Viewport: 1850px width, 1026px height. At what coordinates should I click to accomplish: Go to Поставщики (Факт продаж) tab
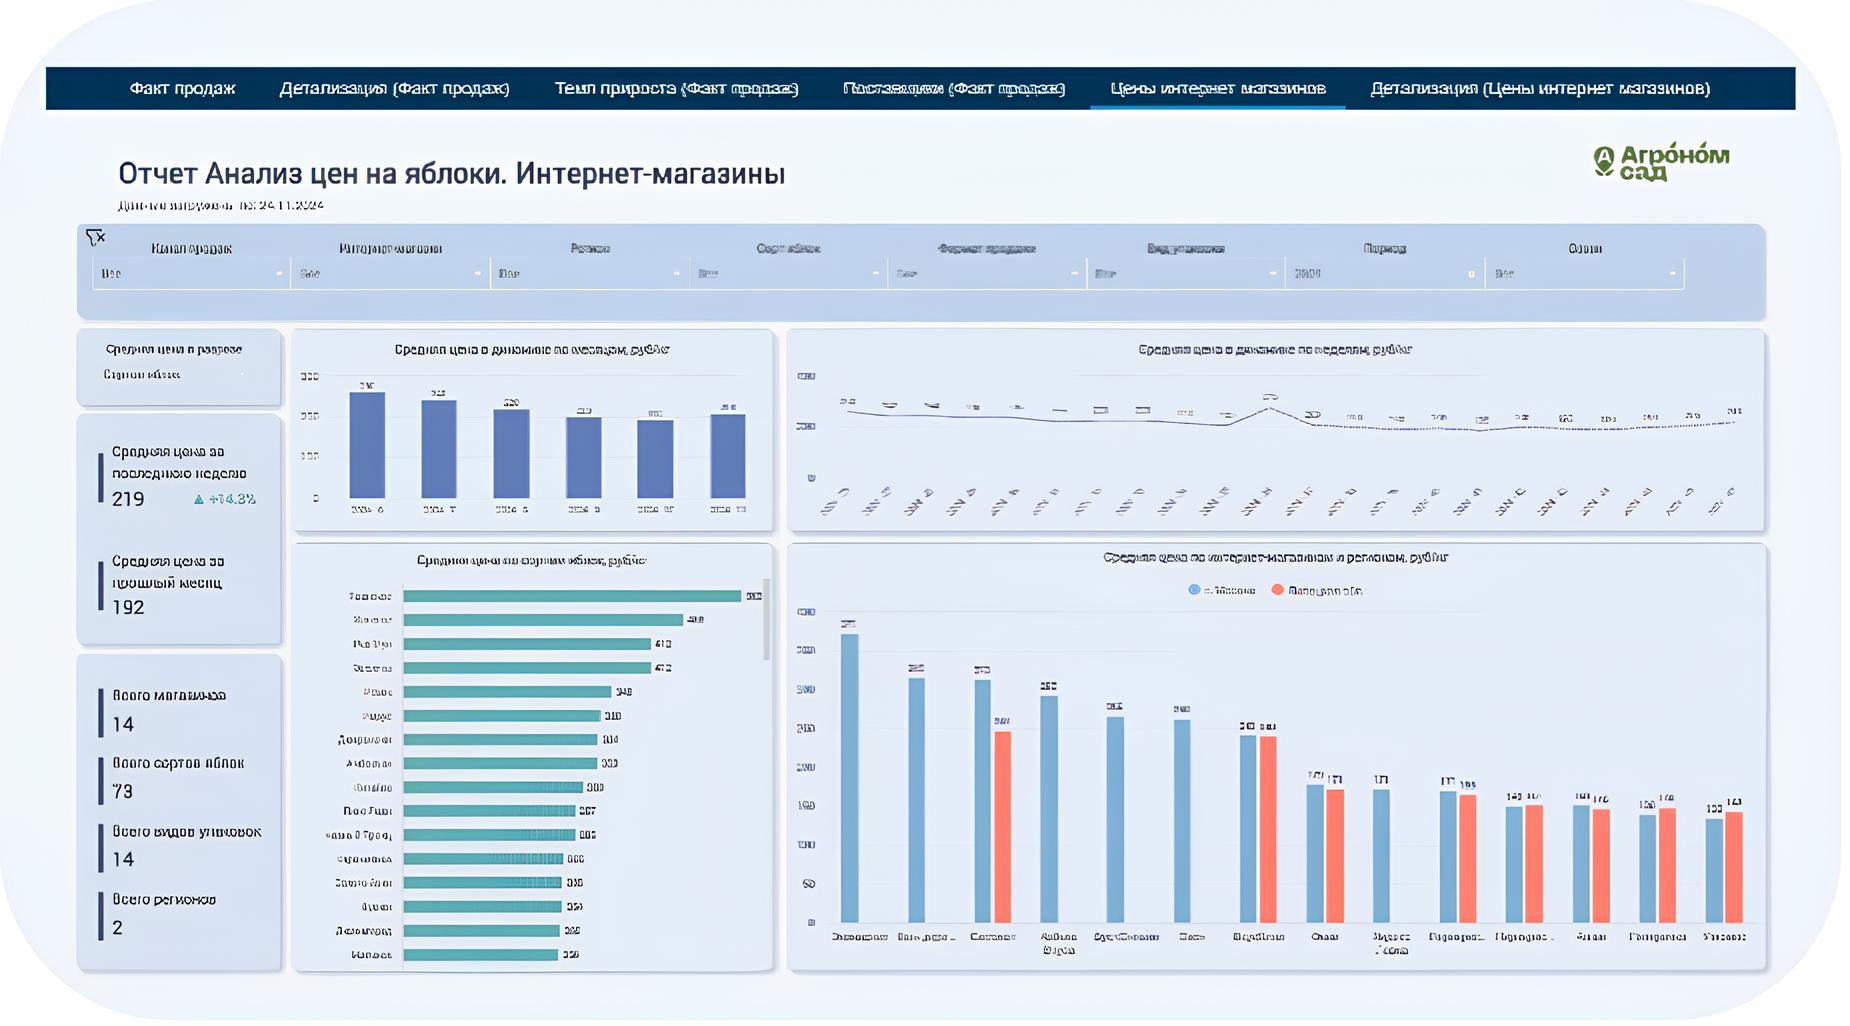[x=954, y=88]
